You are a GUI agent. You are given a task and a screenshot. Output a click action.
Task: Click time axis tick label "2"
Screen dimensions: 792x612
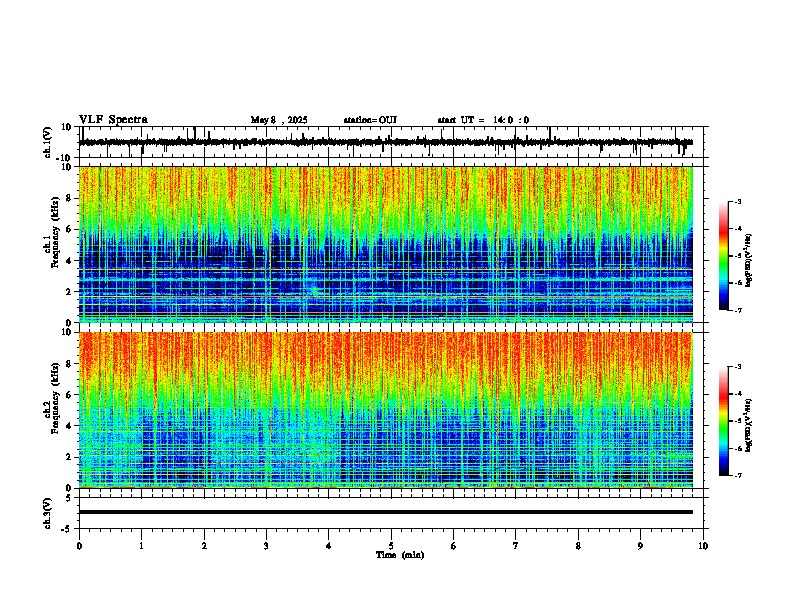[x=204, y=546]
